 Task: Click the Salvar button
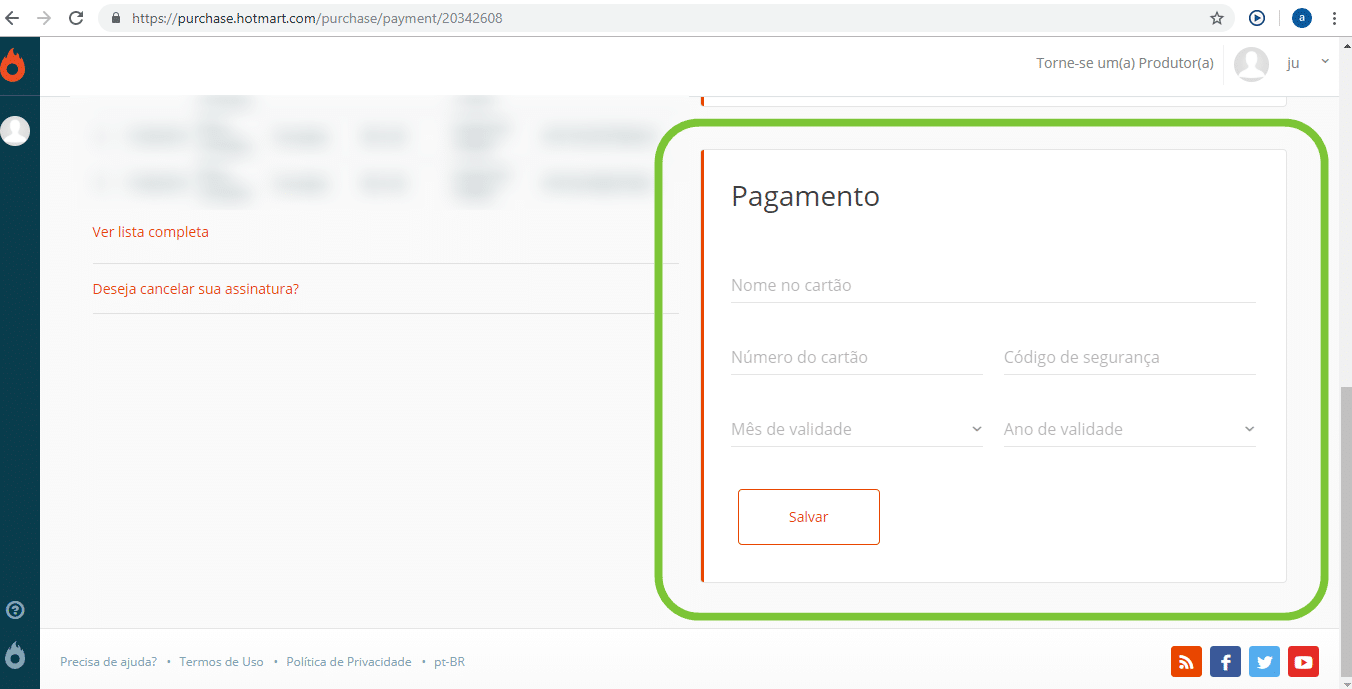pos(808,517)
